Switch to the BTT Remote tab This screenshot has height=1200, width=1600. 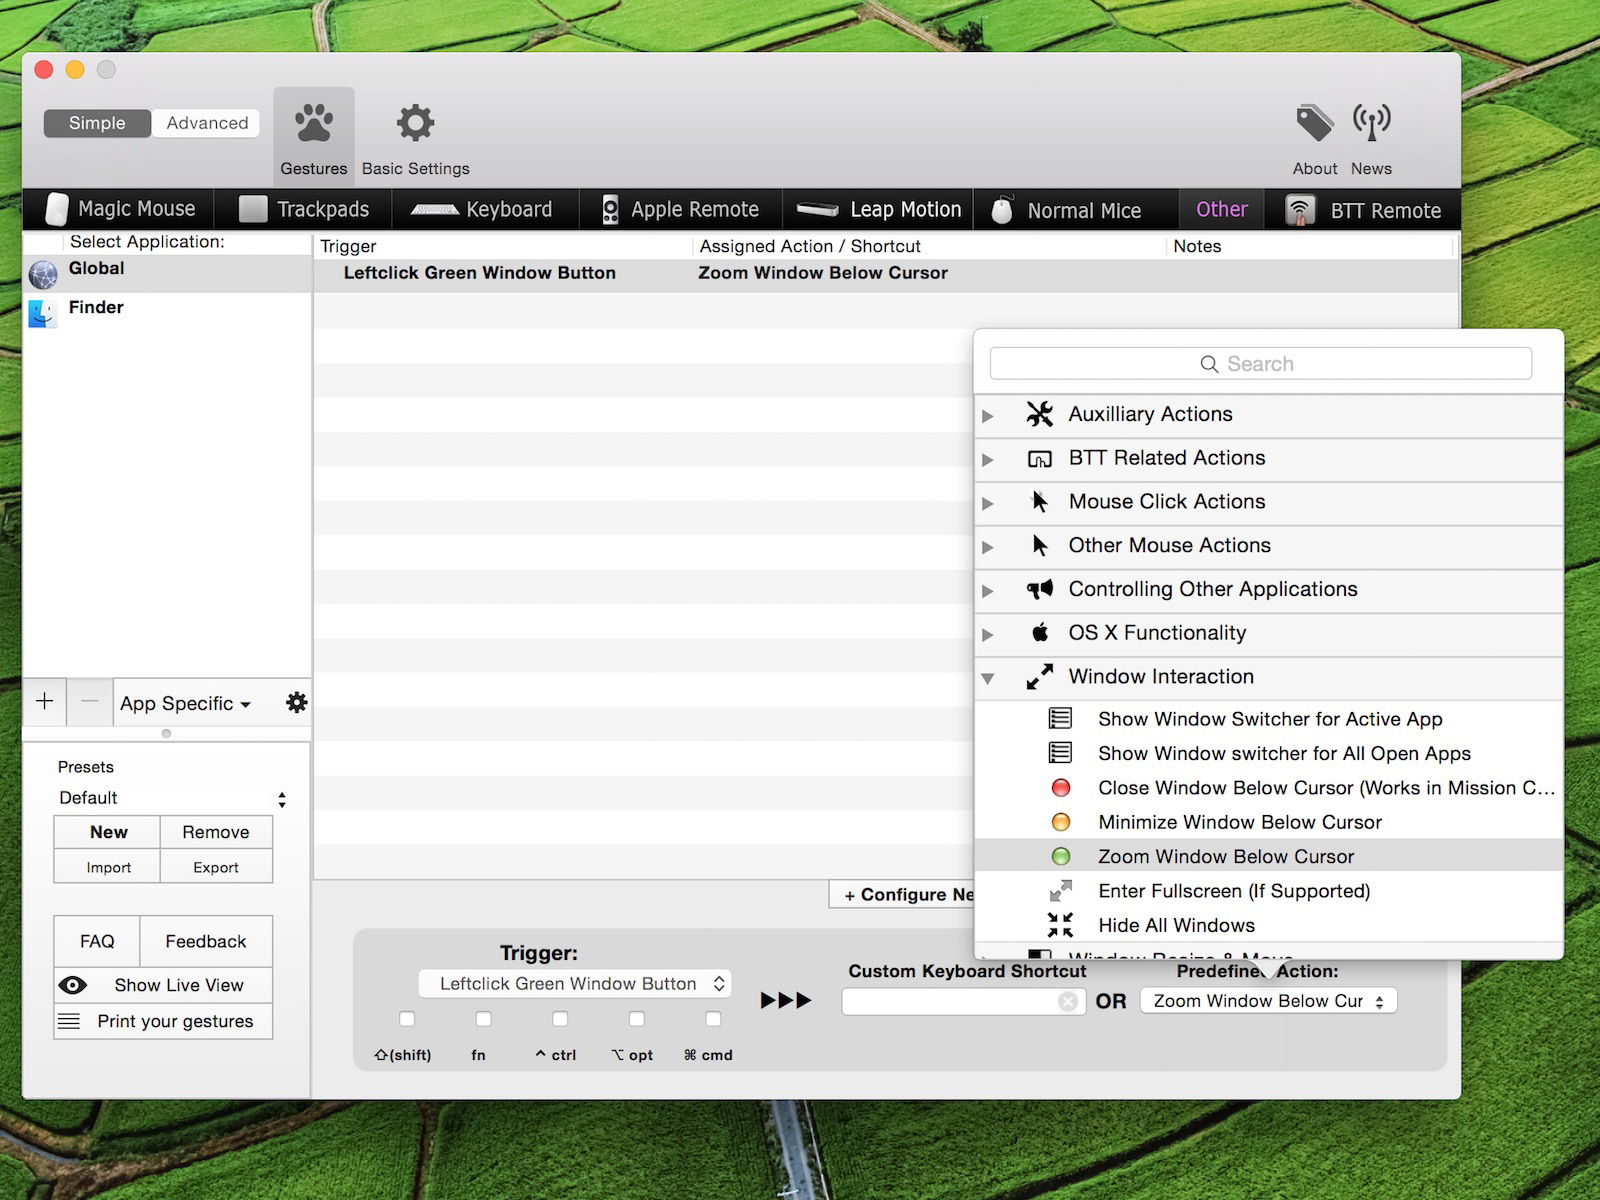1364,209
